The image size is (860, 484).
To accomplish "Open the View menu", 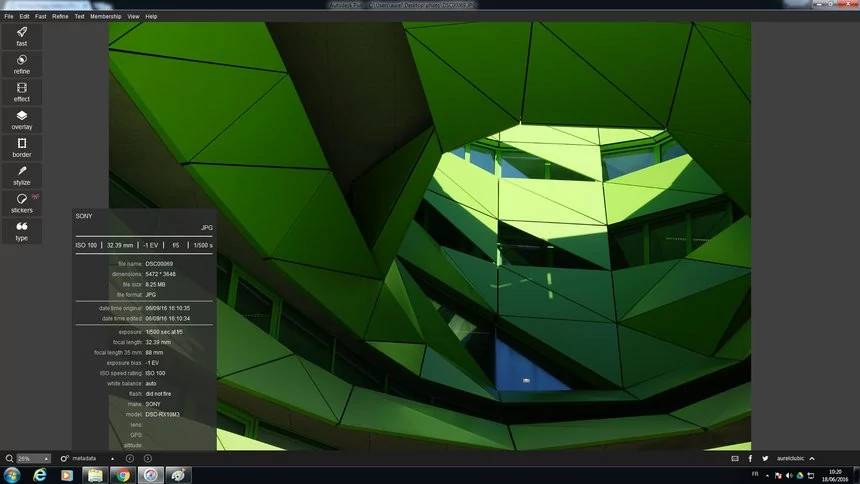I will pos(133,16).
